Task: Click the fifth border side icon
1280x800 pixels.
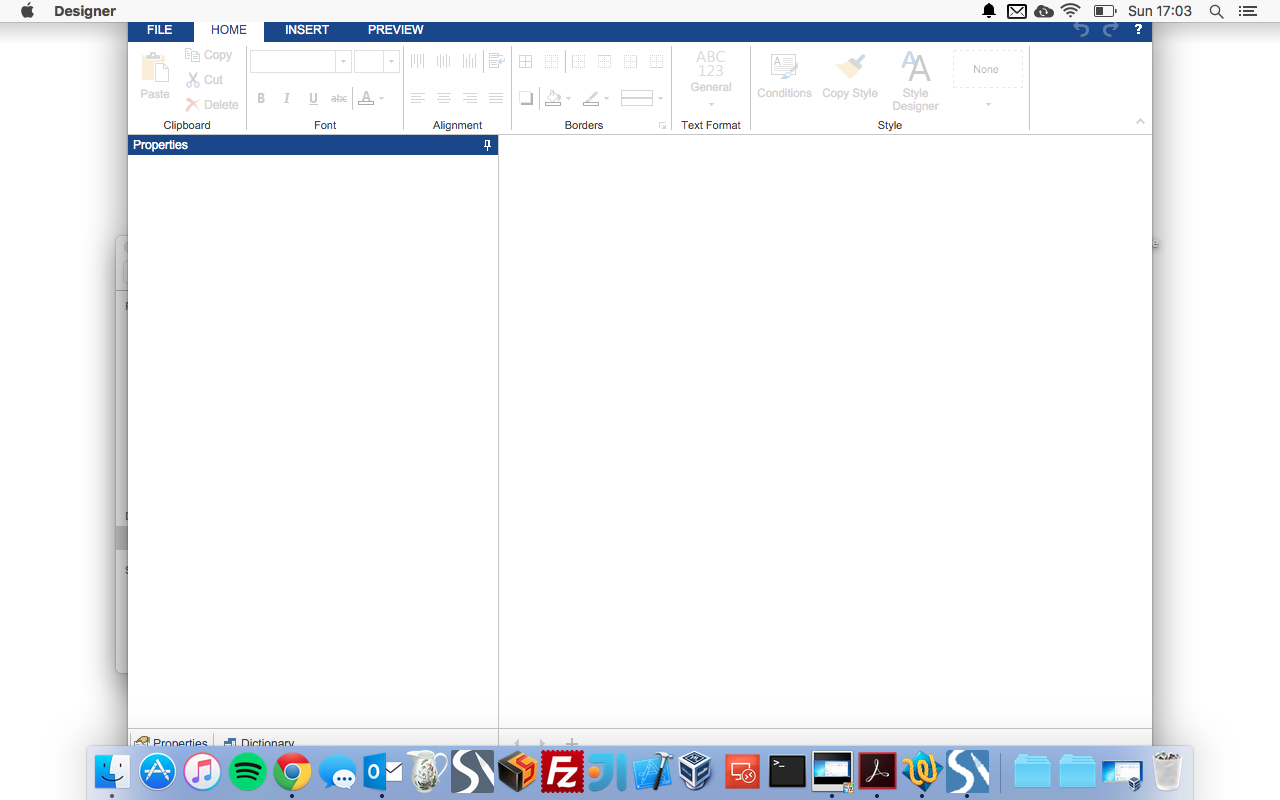Action: click(x=630, y=62)
